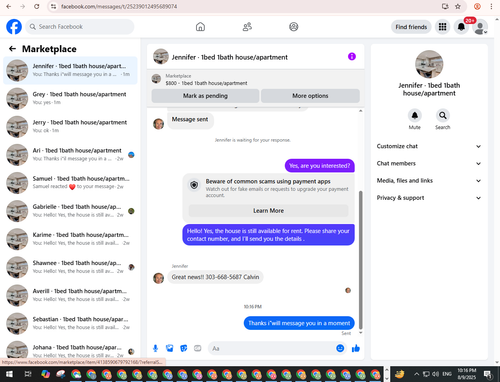Open Averill conversation in list
This screenshot has height=382, width=500.
pos(70,295)
